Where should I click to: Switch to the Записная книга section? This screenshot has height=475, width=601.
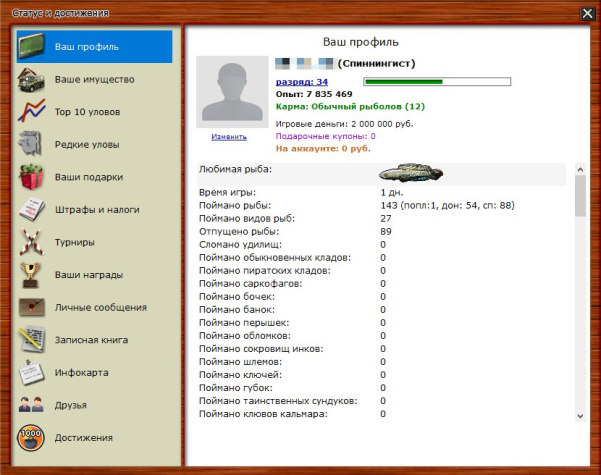click(x=91, y=340)
